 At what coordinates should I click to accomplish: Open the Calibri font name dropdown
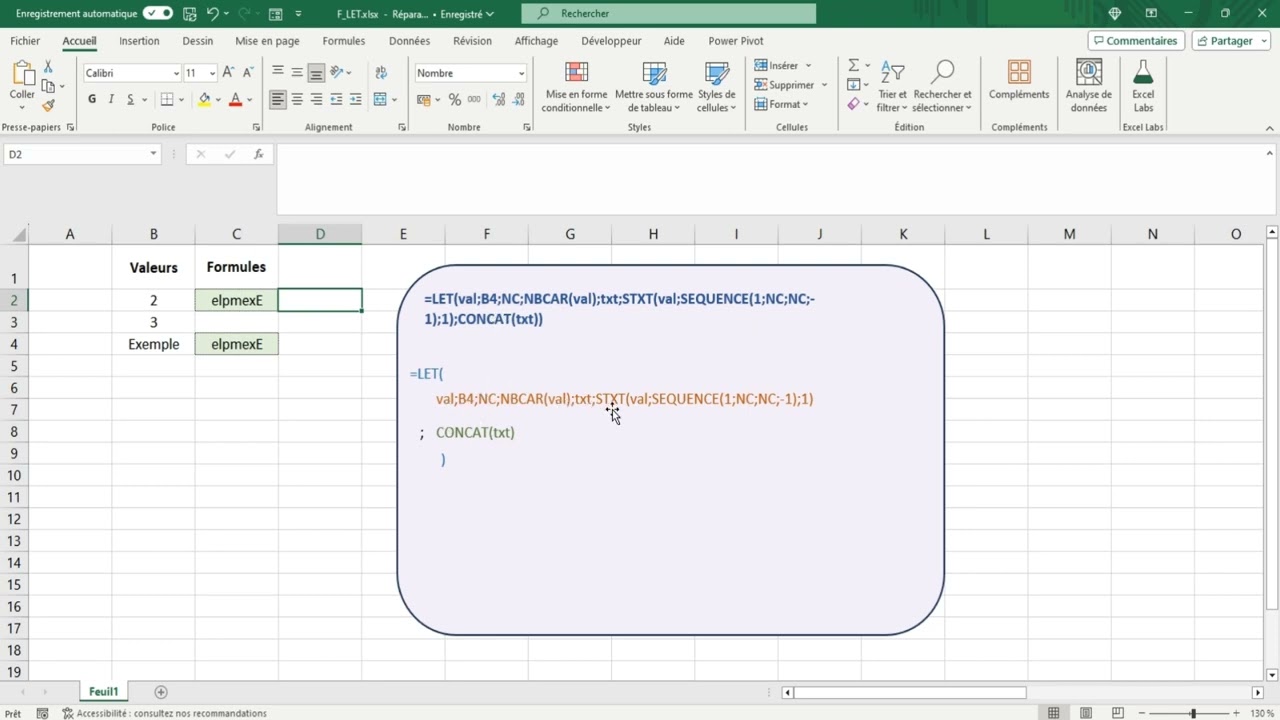[177, 73]
